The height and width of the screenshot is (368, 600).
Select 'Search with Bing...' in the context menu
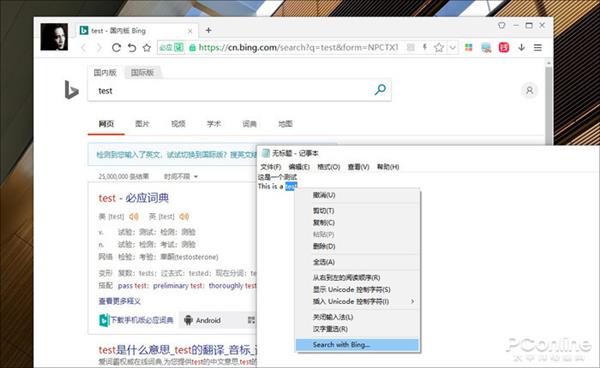click(357, 345)
